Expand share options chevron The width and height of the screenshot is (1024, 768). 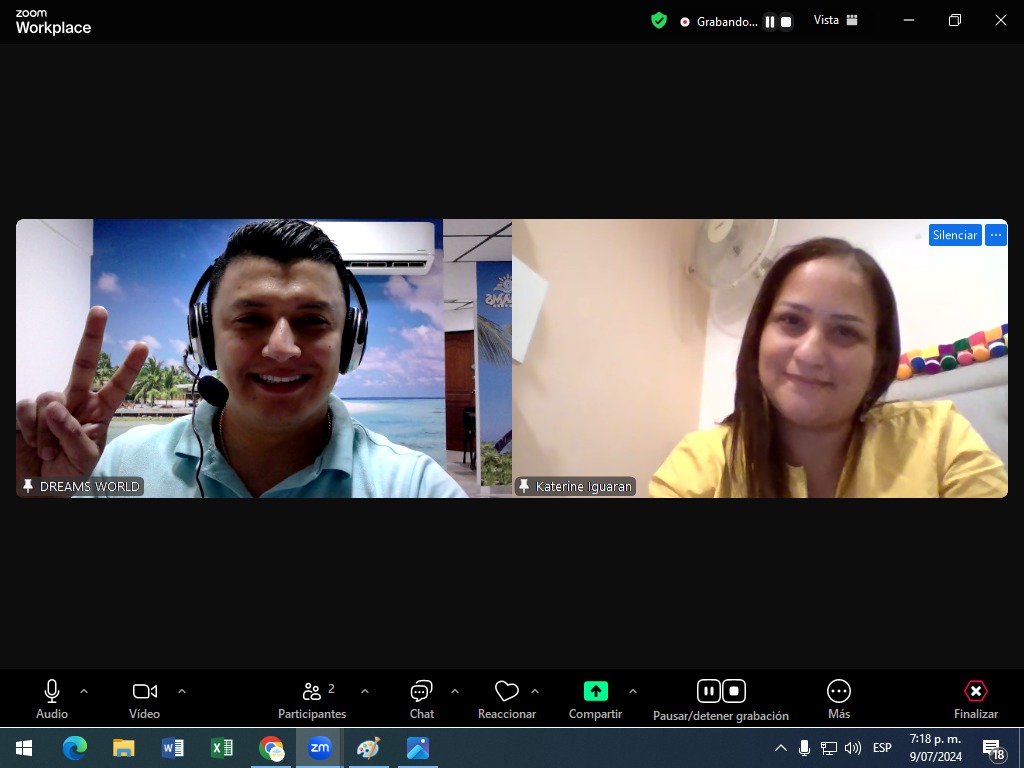click(x=632, y=691)
